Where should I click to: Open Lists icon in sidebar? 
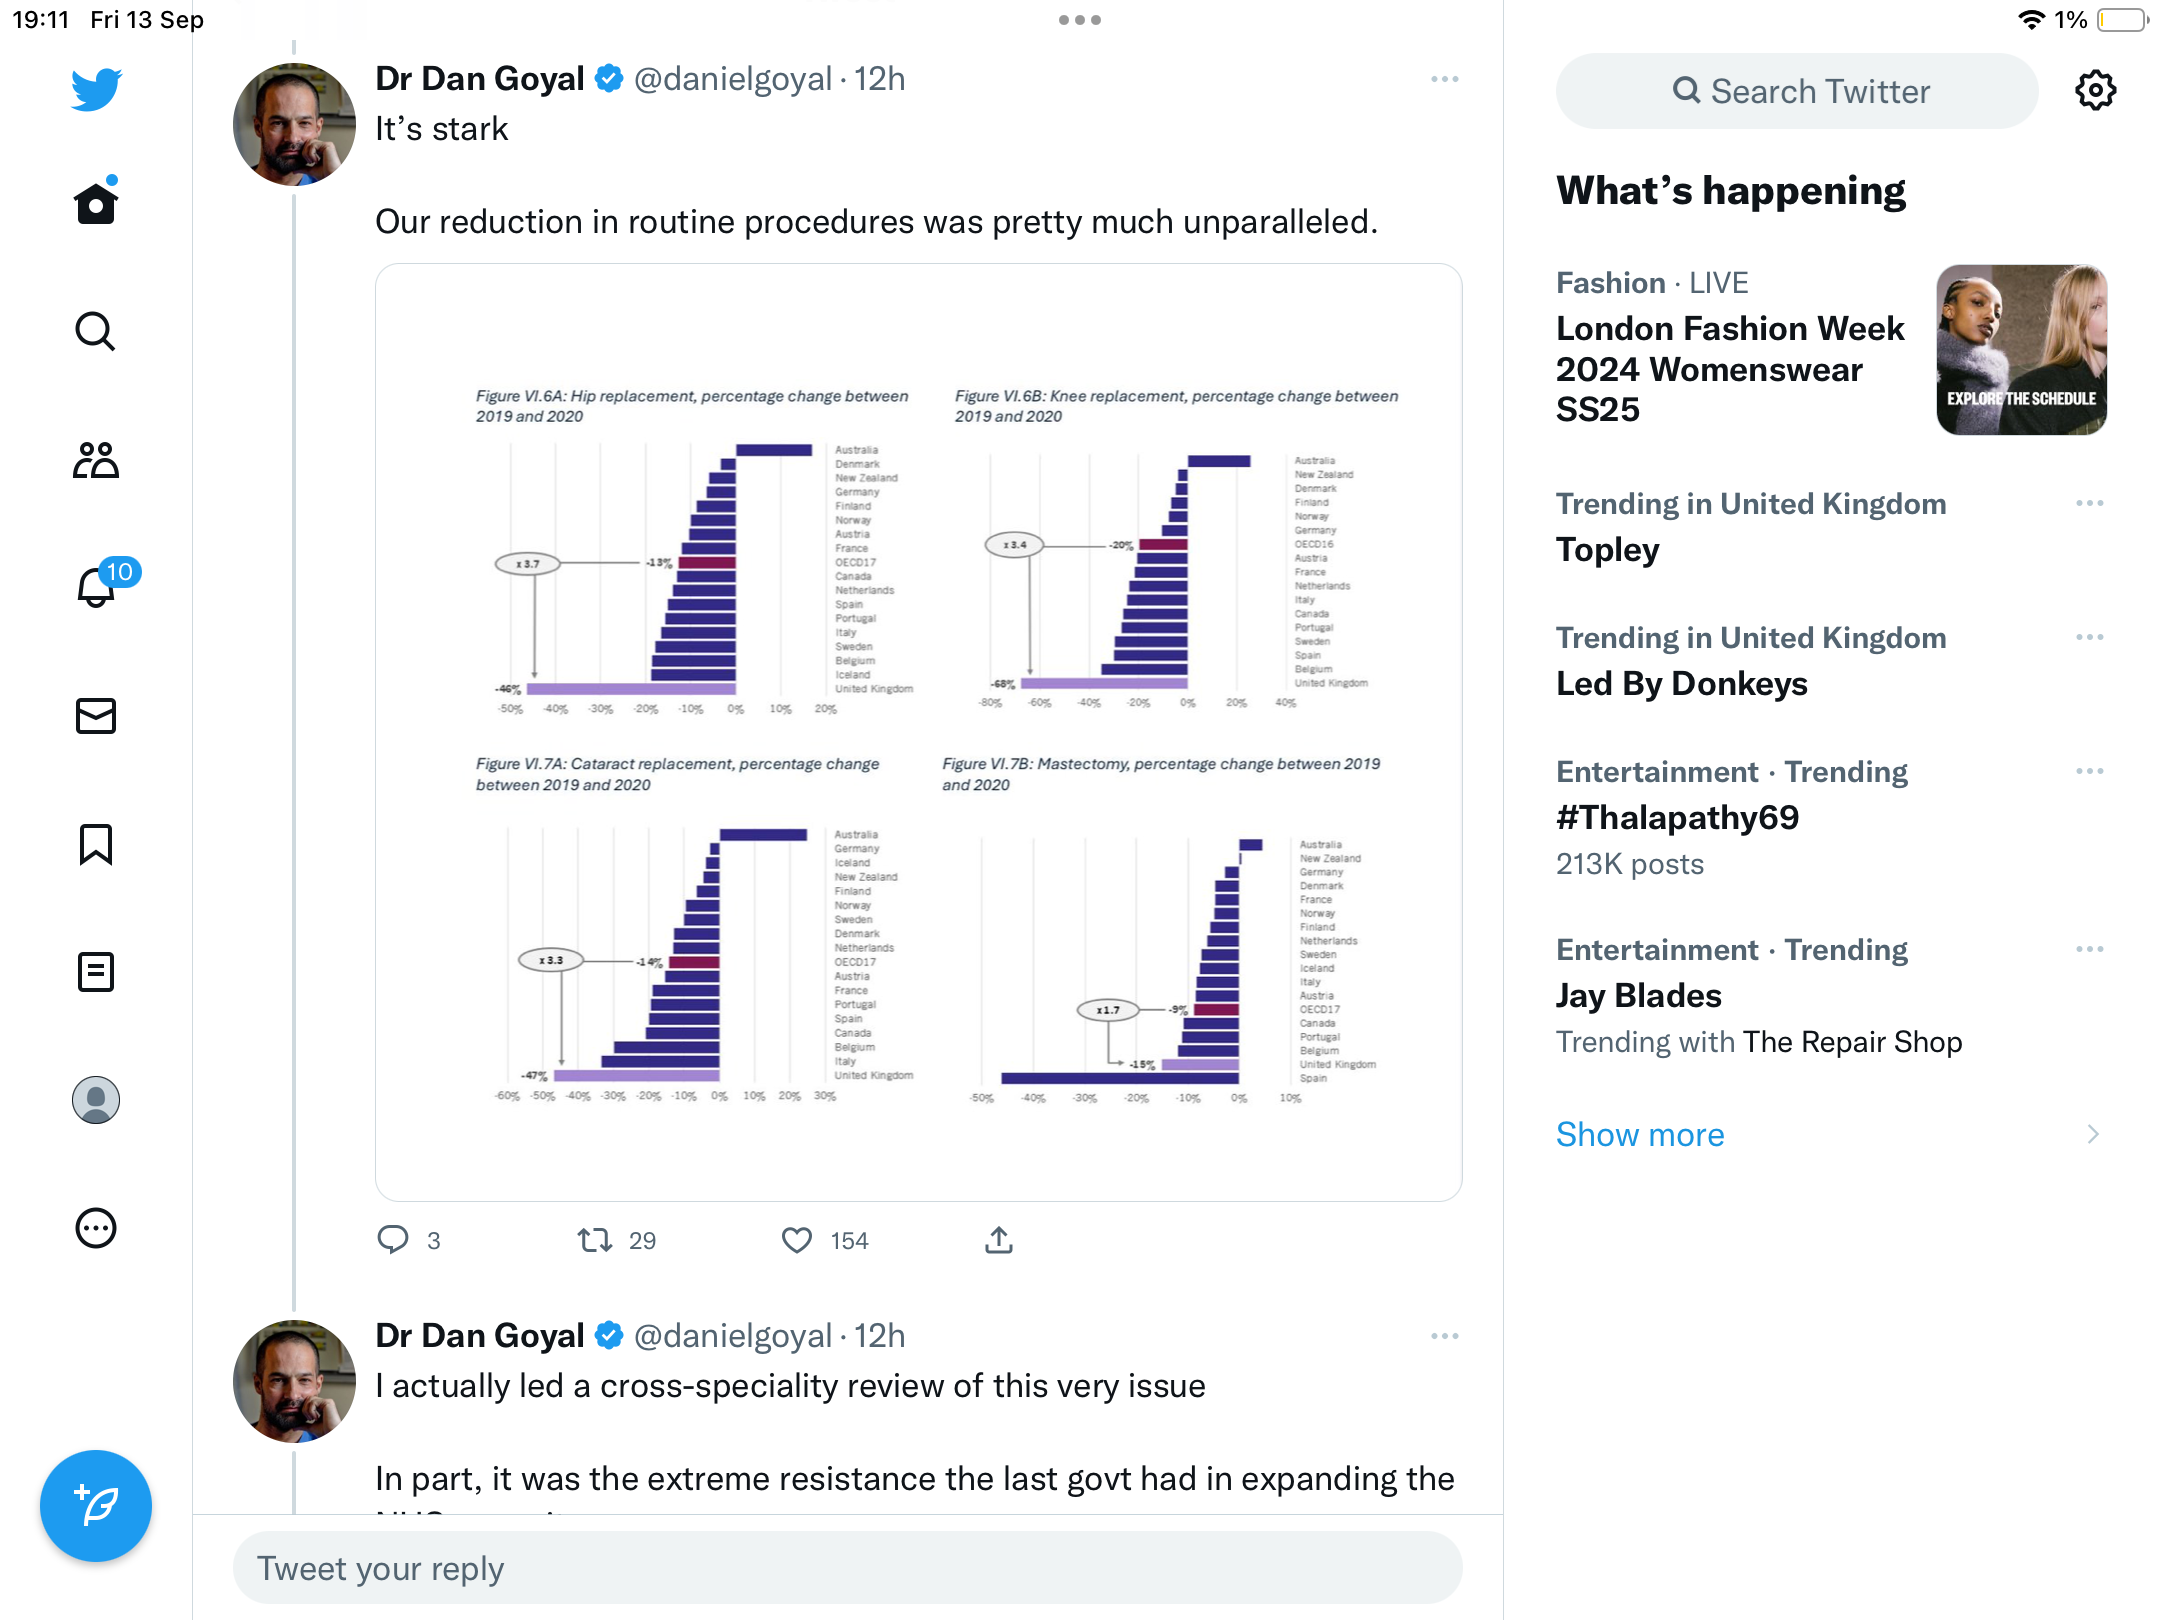(x=96, y=971)
